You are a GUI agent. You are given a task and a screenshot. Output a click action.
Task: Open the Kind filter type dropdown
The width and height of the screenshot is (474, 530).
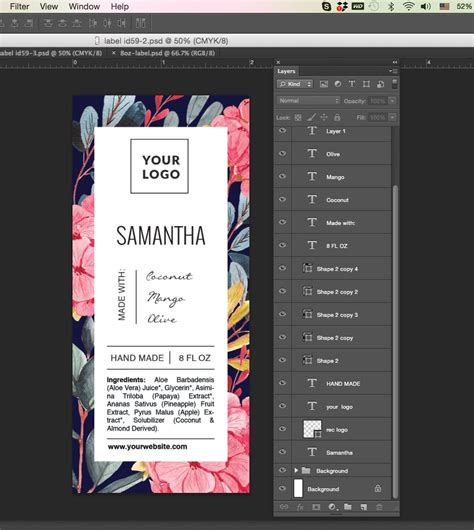pyautogui.click(x=295, y=84)
